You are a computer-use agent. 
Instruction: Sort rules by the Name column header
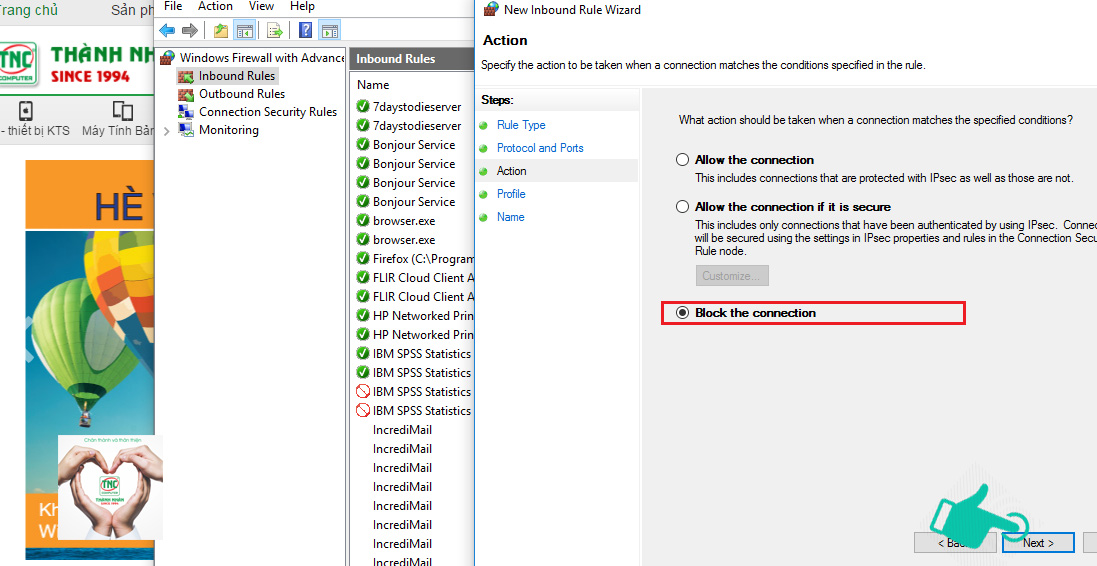click(373, 85)
